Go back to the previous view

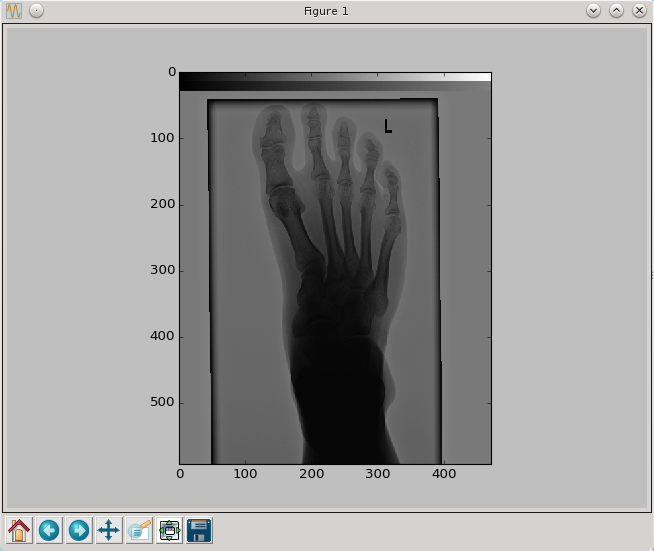click(49, 530)
